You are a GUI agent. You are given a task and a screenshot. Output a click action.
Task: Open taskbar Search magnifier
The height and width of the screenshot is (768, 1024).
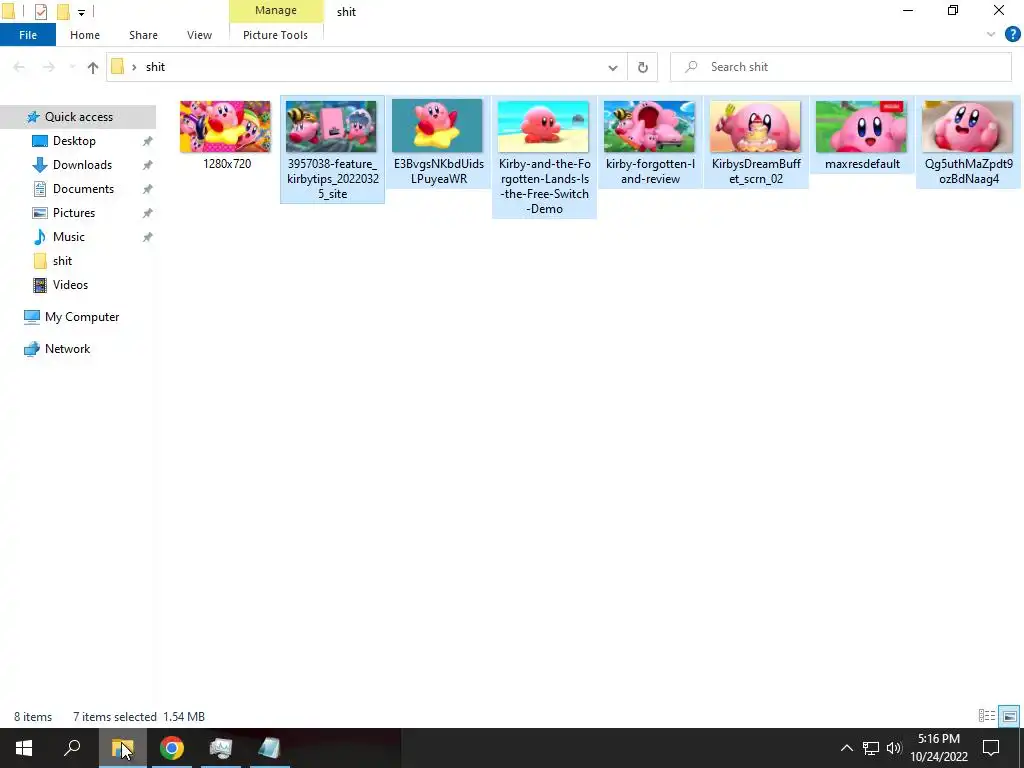coord(72,748)
